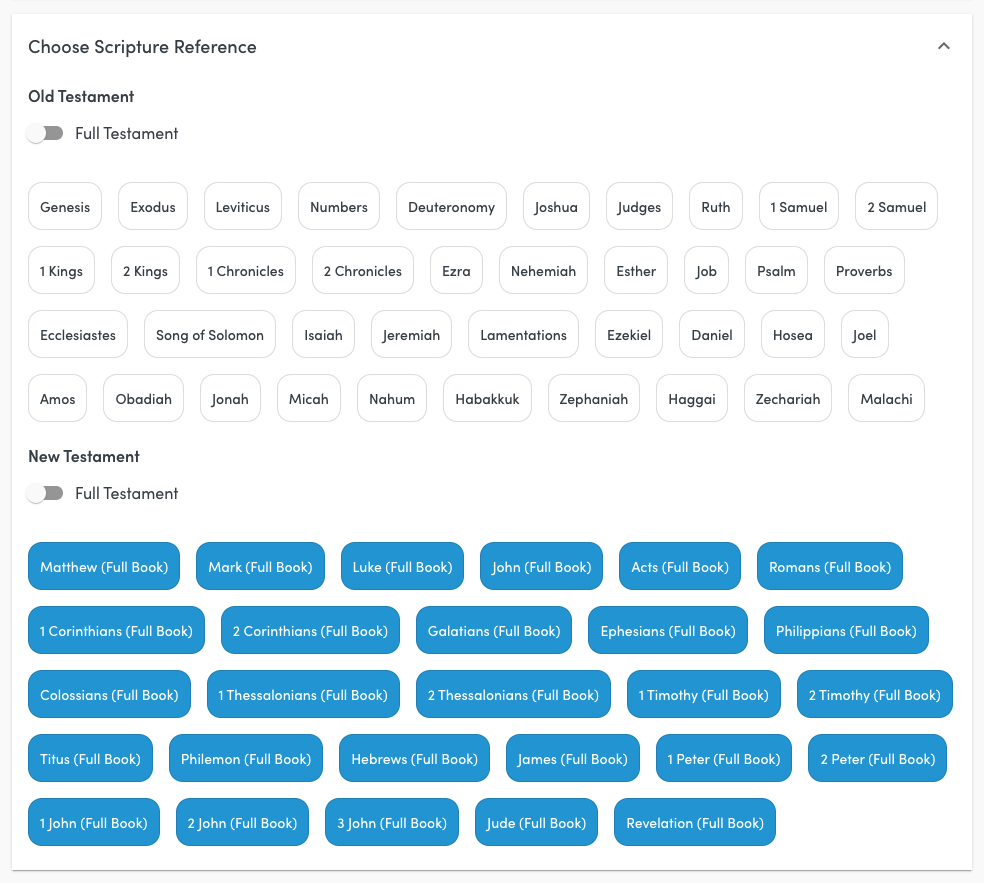Deselect Mark (Full Book)
Image resolution: width=984 pixels, height=883 pixels.
coord(260,567)
